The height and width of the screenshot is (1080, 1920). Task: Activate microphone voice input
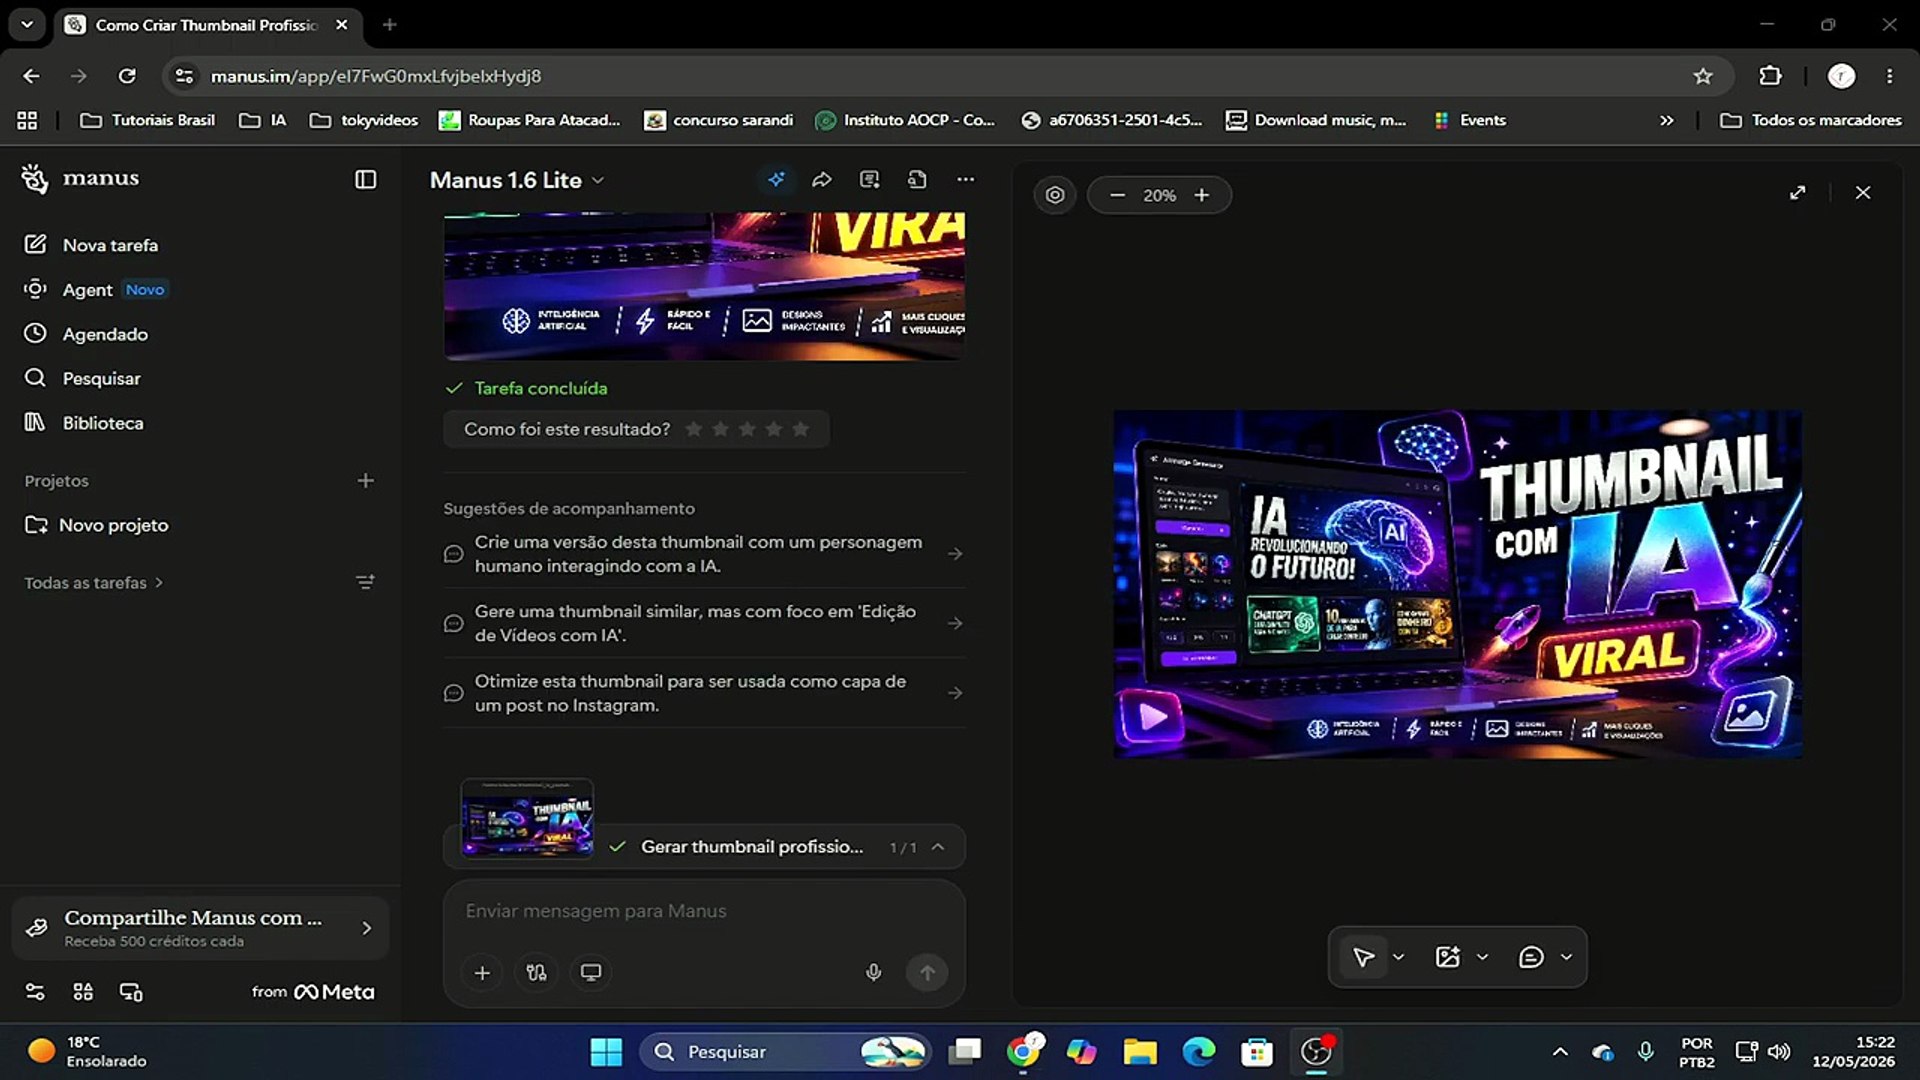(x=873, y=972)
